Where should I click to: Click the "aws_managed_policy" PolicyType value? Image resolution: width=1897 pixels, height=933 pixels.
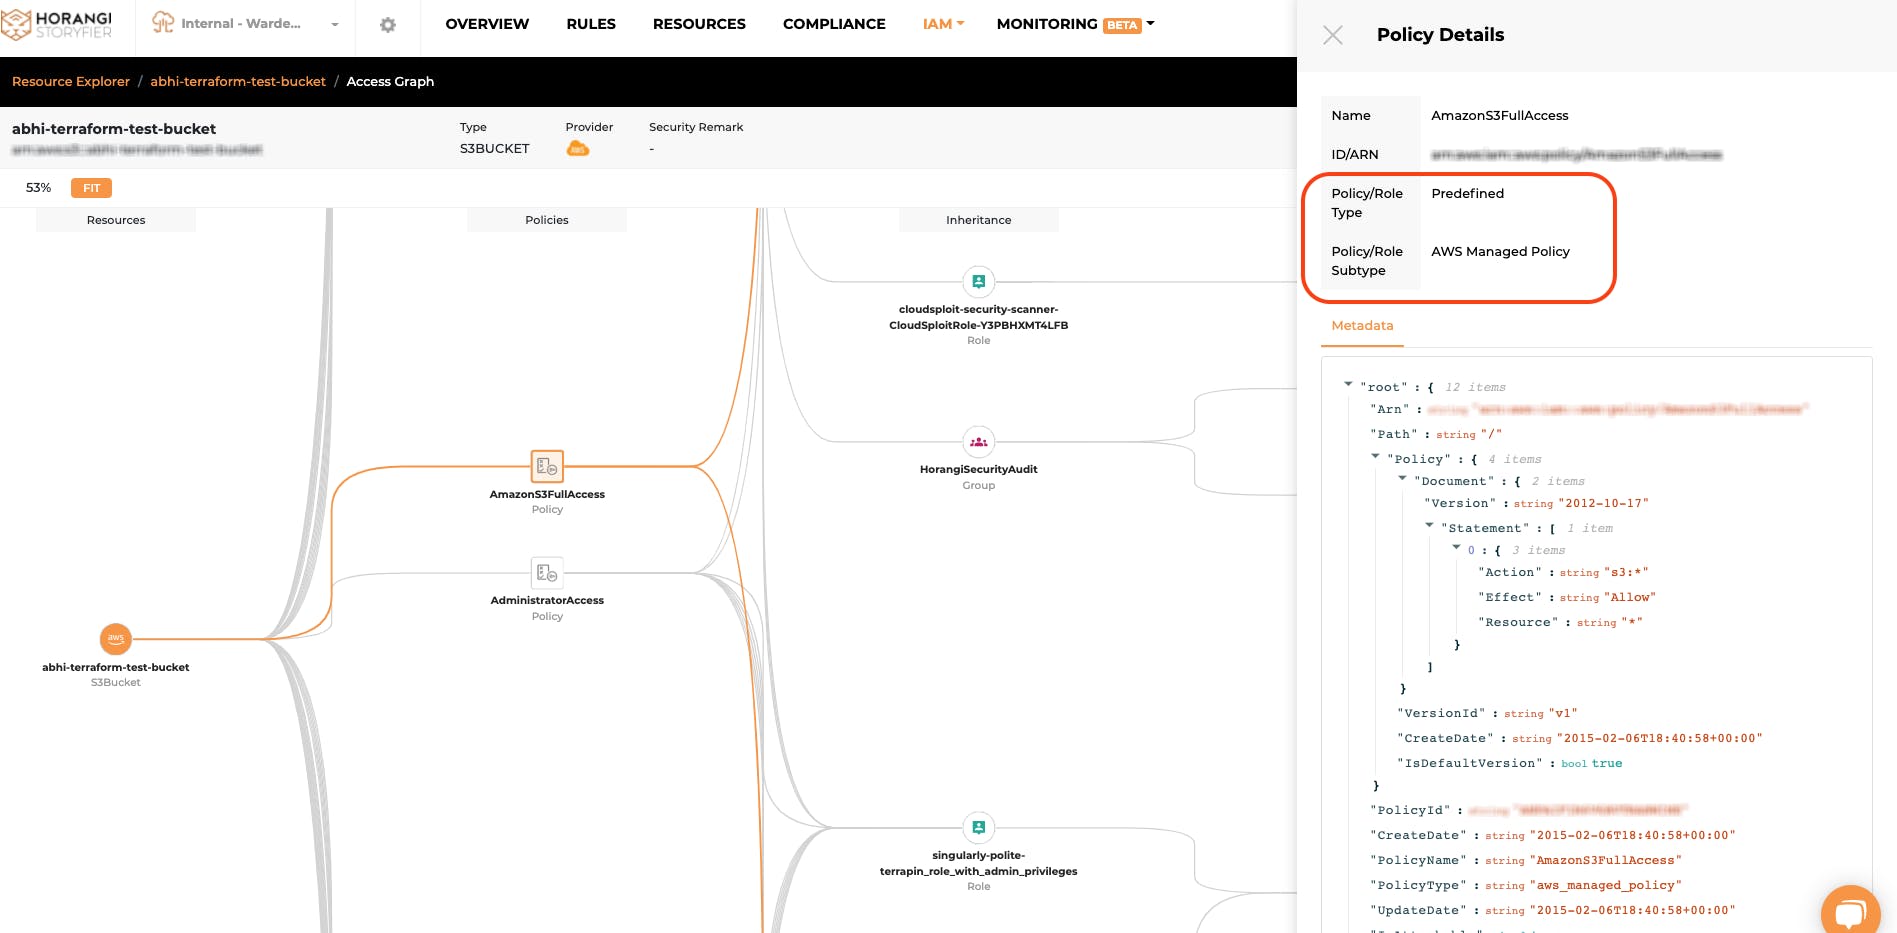[1605, 885]
